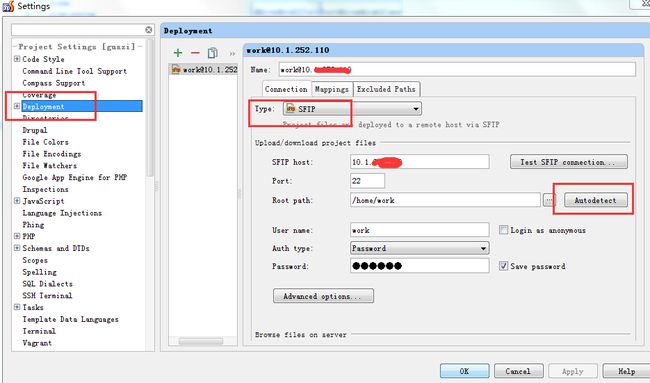The width and height of the screenshot is (650, 383).
Task: Open Help for settings
Action: pyautogui.click(x=626, y=371)
